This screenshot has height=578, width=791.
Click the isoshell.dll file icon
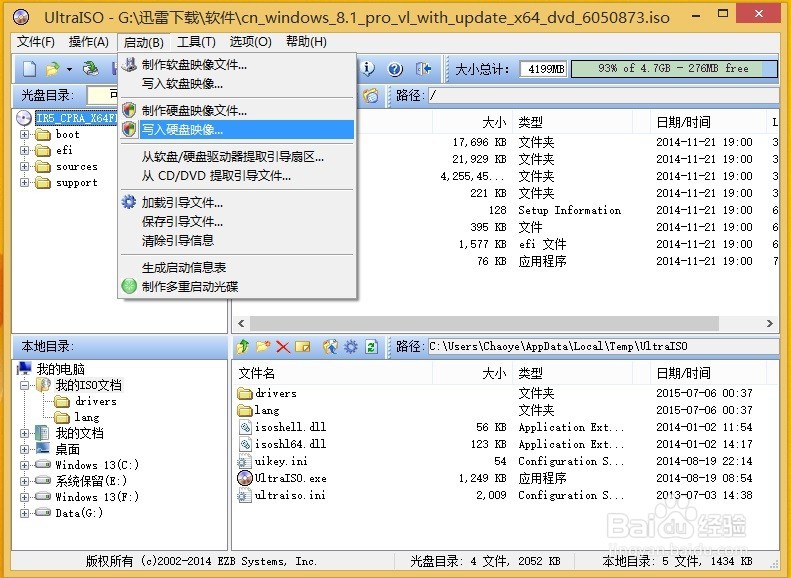point(245,427)
